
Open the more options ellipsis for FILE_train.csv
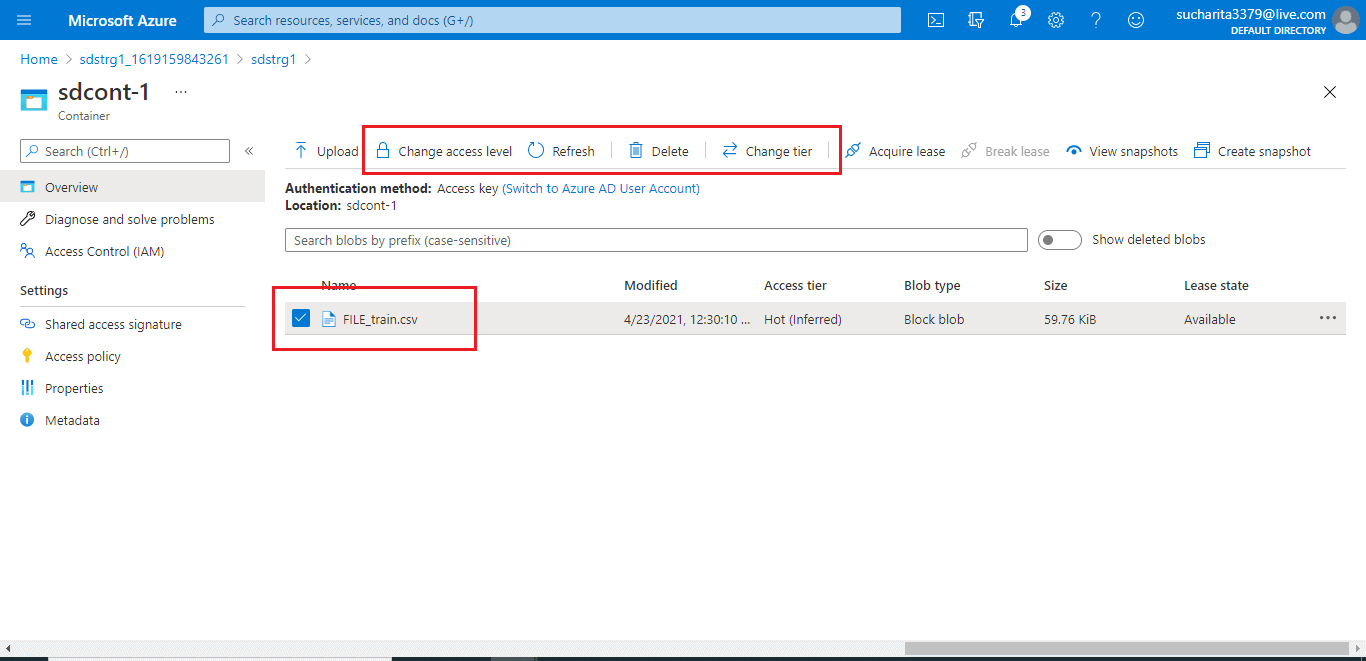[1327, 318]
